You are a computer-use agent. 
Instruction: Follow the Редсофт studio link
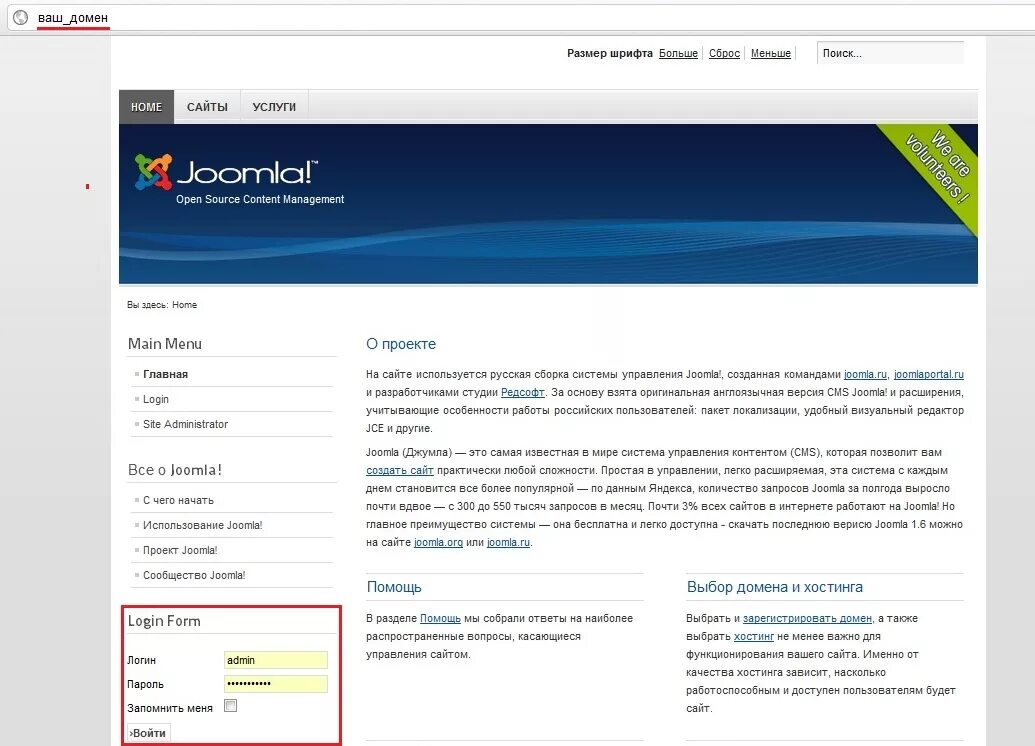point(523,392)
